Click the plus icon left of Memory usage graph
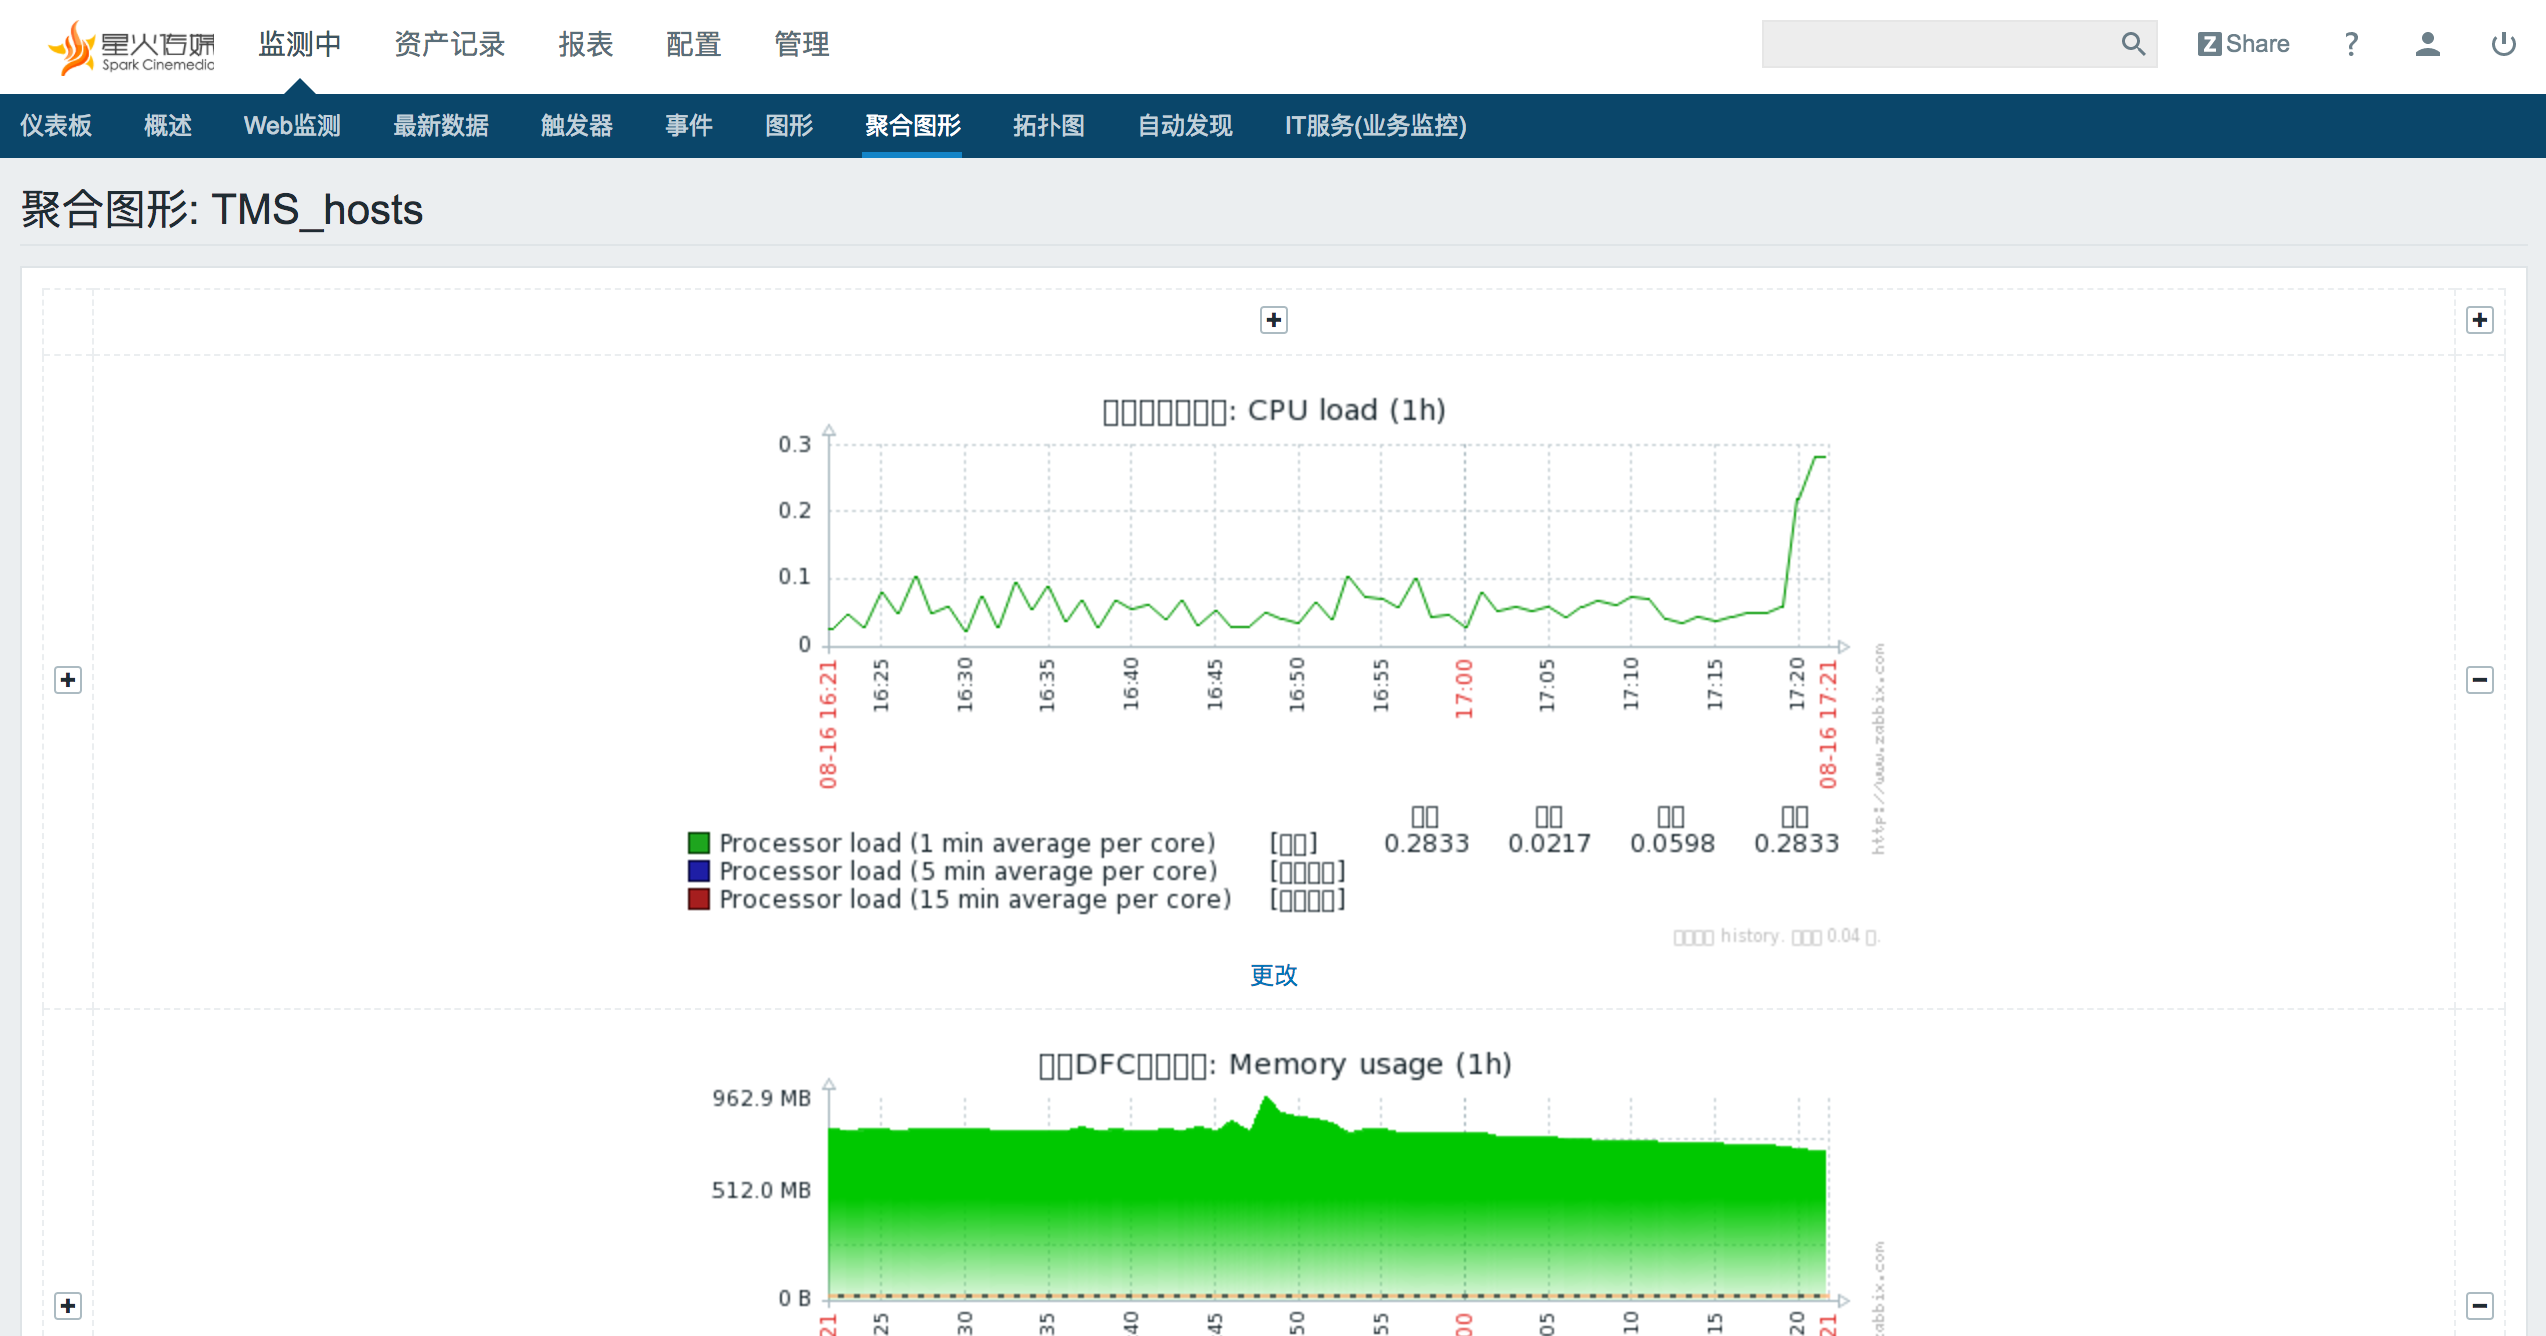This screenshot has width=2546, height=1336. click(67, 1306)
